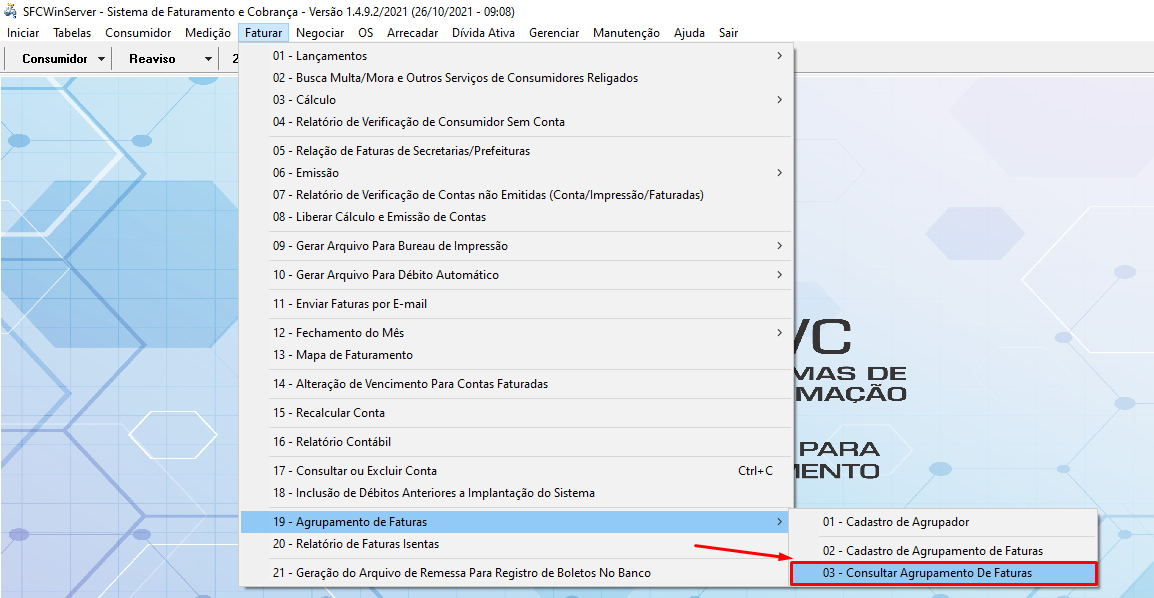Image resolution: width=1154 pixels, height=598 pixels.
Task: Open 13 - Mapa de Faturamento
Action: (342, 355)
